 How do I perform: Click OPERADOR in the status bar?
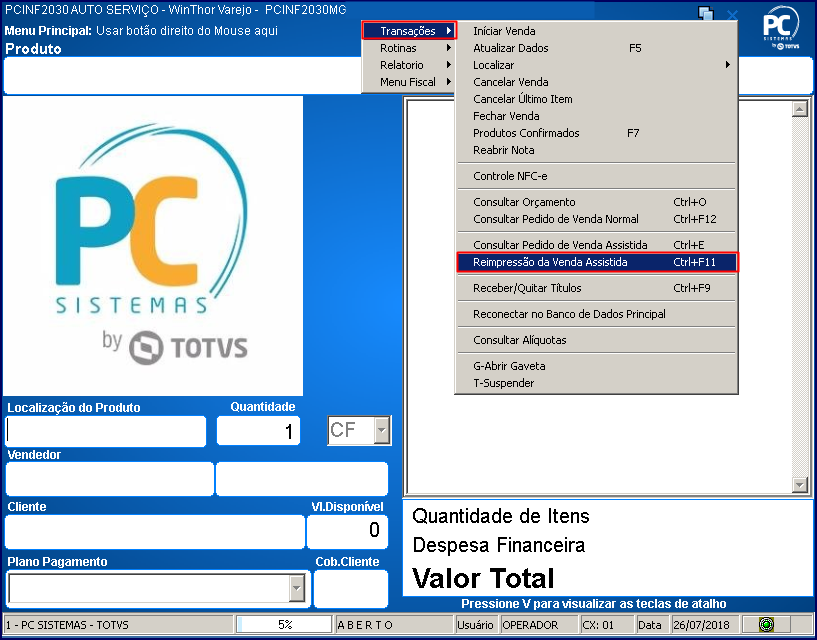(530, 625)
